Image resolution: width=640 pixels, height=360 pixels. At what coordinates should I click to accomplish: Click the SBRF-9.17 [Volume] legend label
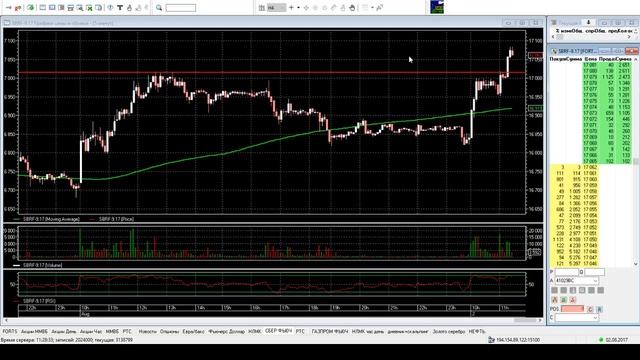point(42,265)
